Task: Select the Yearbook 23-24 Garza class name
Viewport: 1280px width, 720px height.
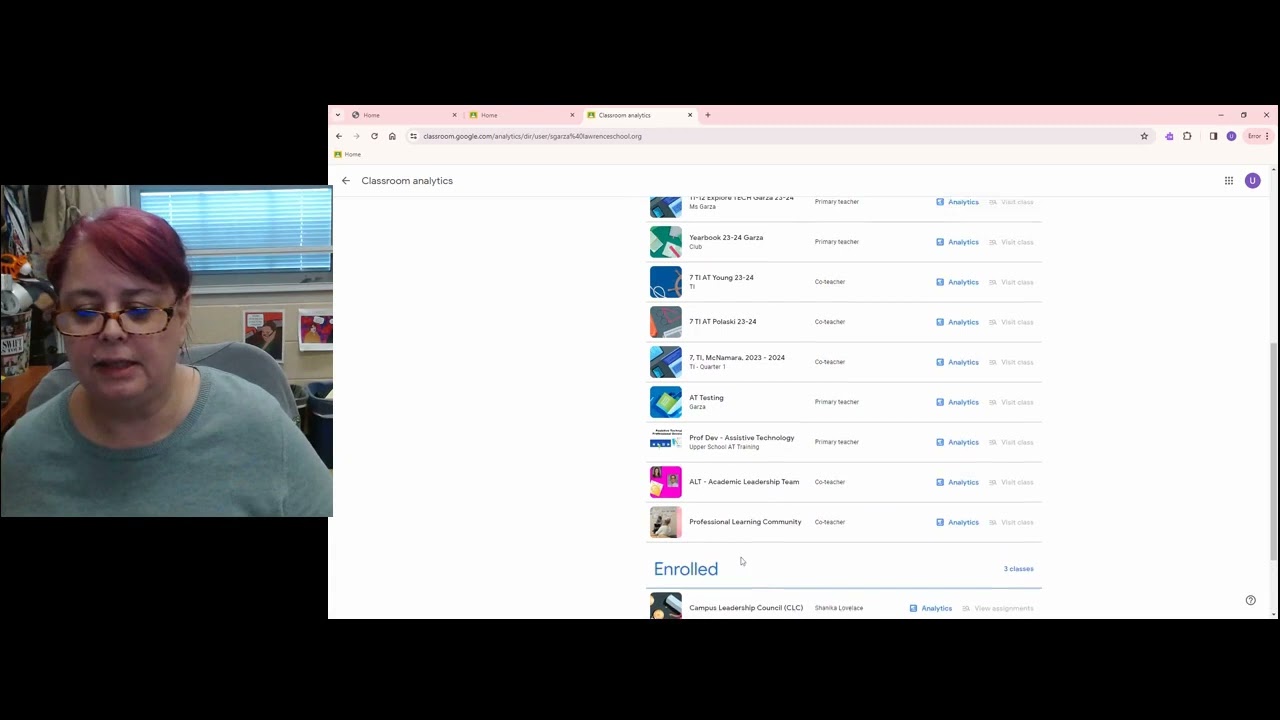Action: (x=726, y=238)
